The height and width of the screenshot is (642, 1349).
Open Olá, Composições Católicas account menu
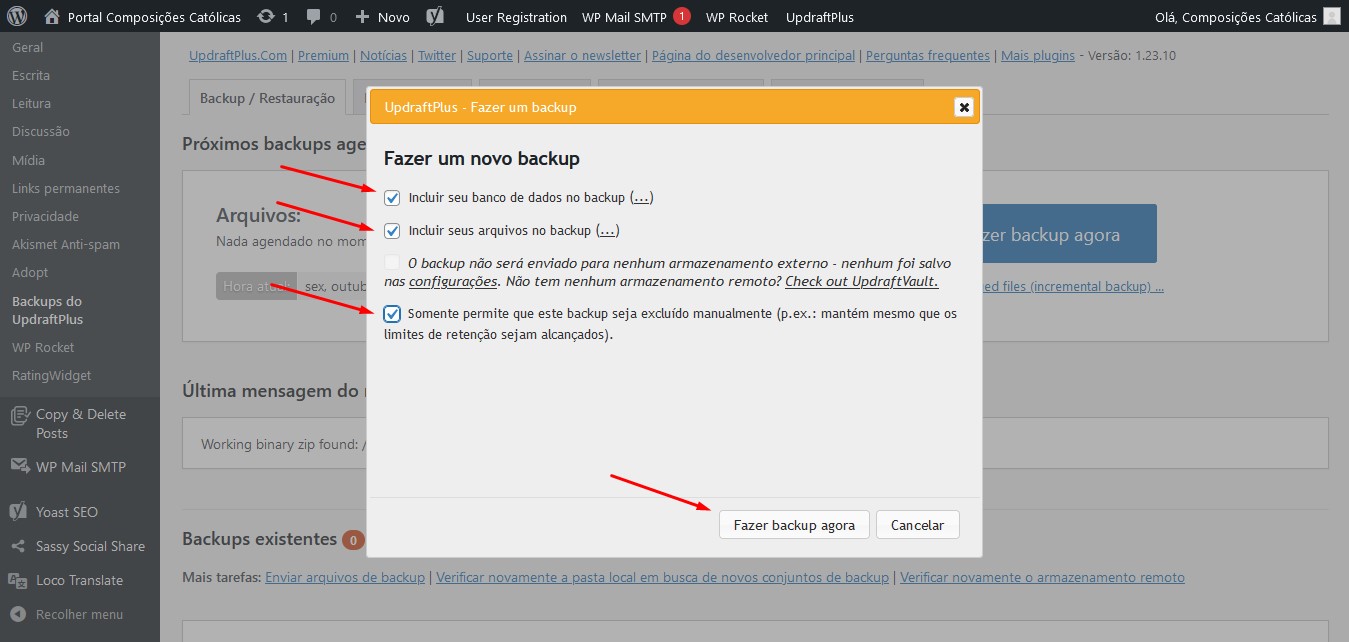point(1236,17)
